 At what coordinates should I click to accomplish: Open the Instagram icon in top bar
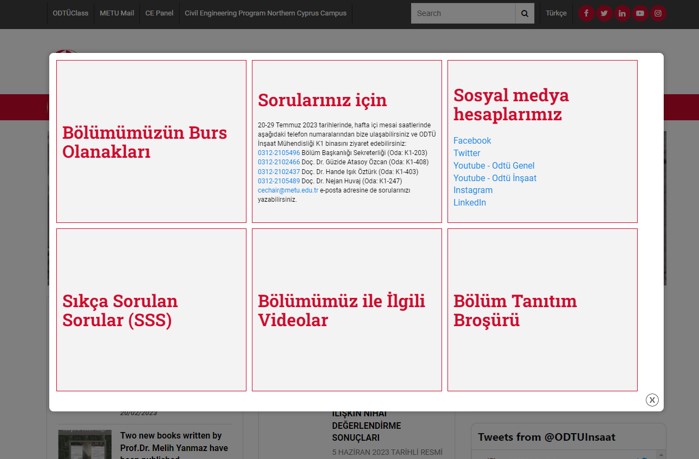[x=658, y=13]
